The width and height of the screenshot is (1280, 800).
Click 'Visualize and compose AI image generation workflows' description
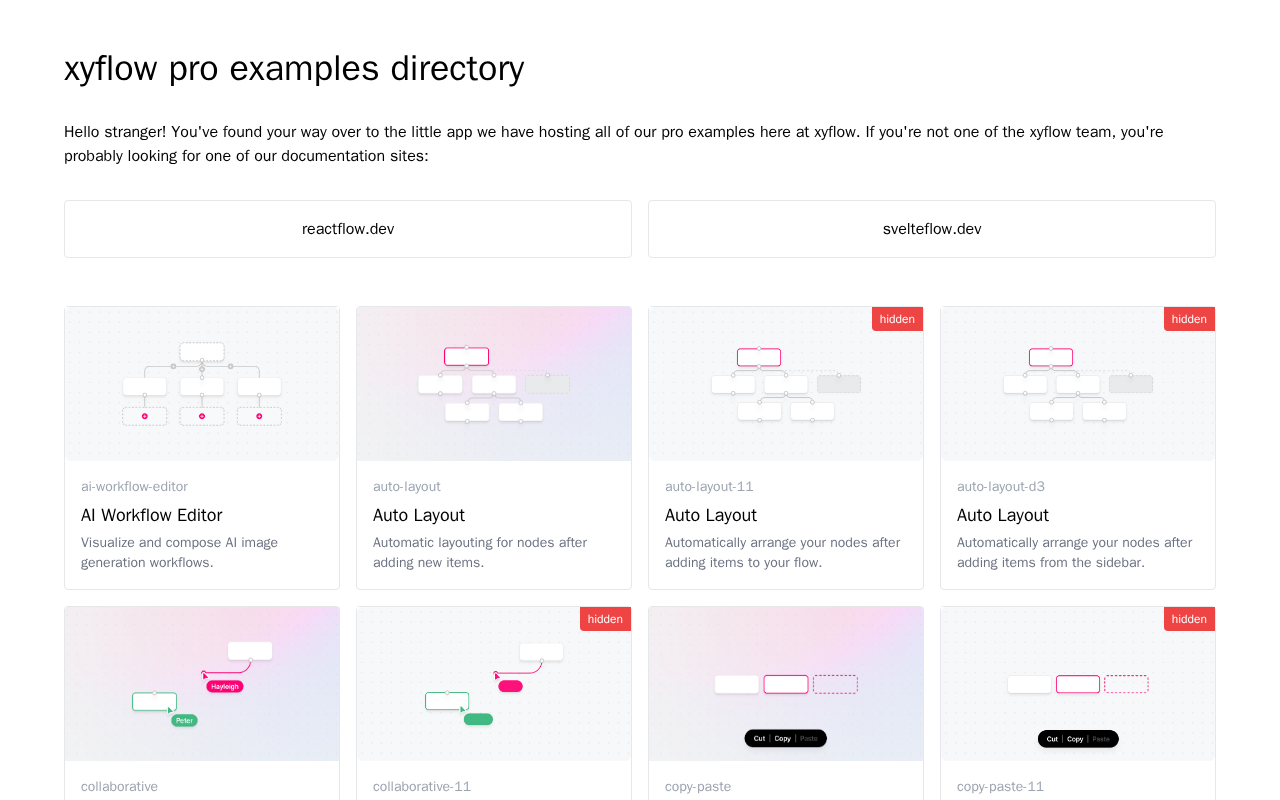(180, 552)
